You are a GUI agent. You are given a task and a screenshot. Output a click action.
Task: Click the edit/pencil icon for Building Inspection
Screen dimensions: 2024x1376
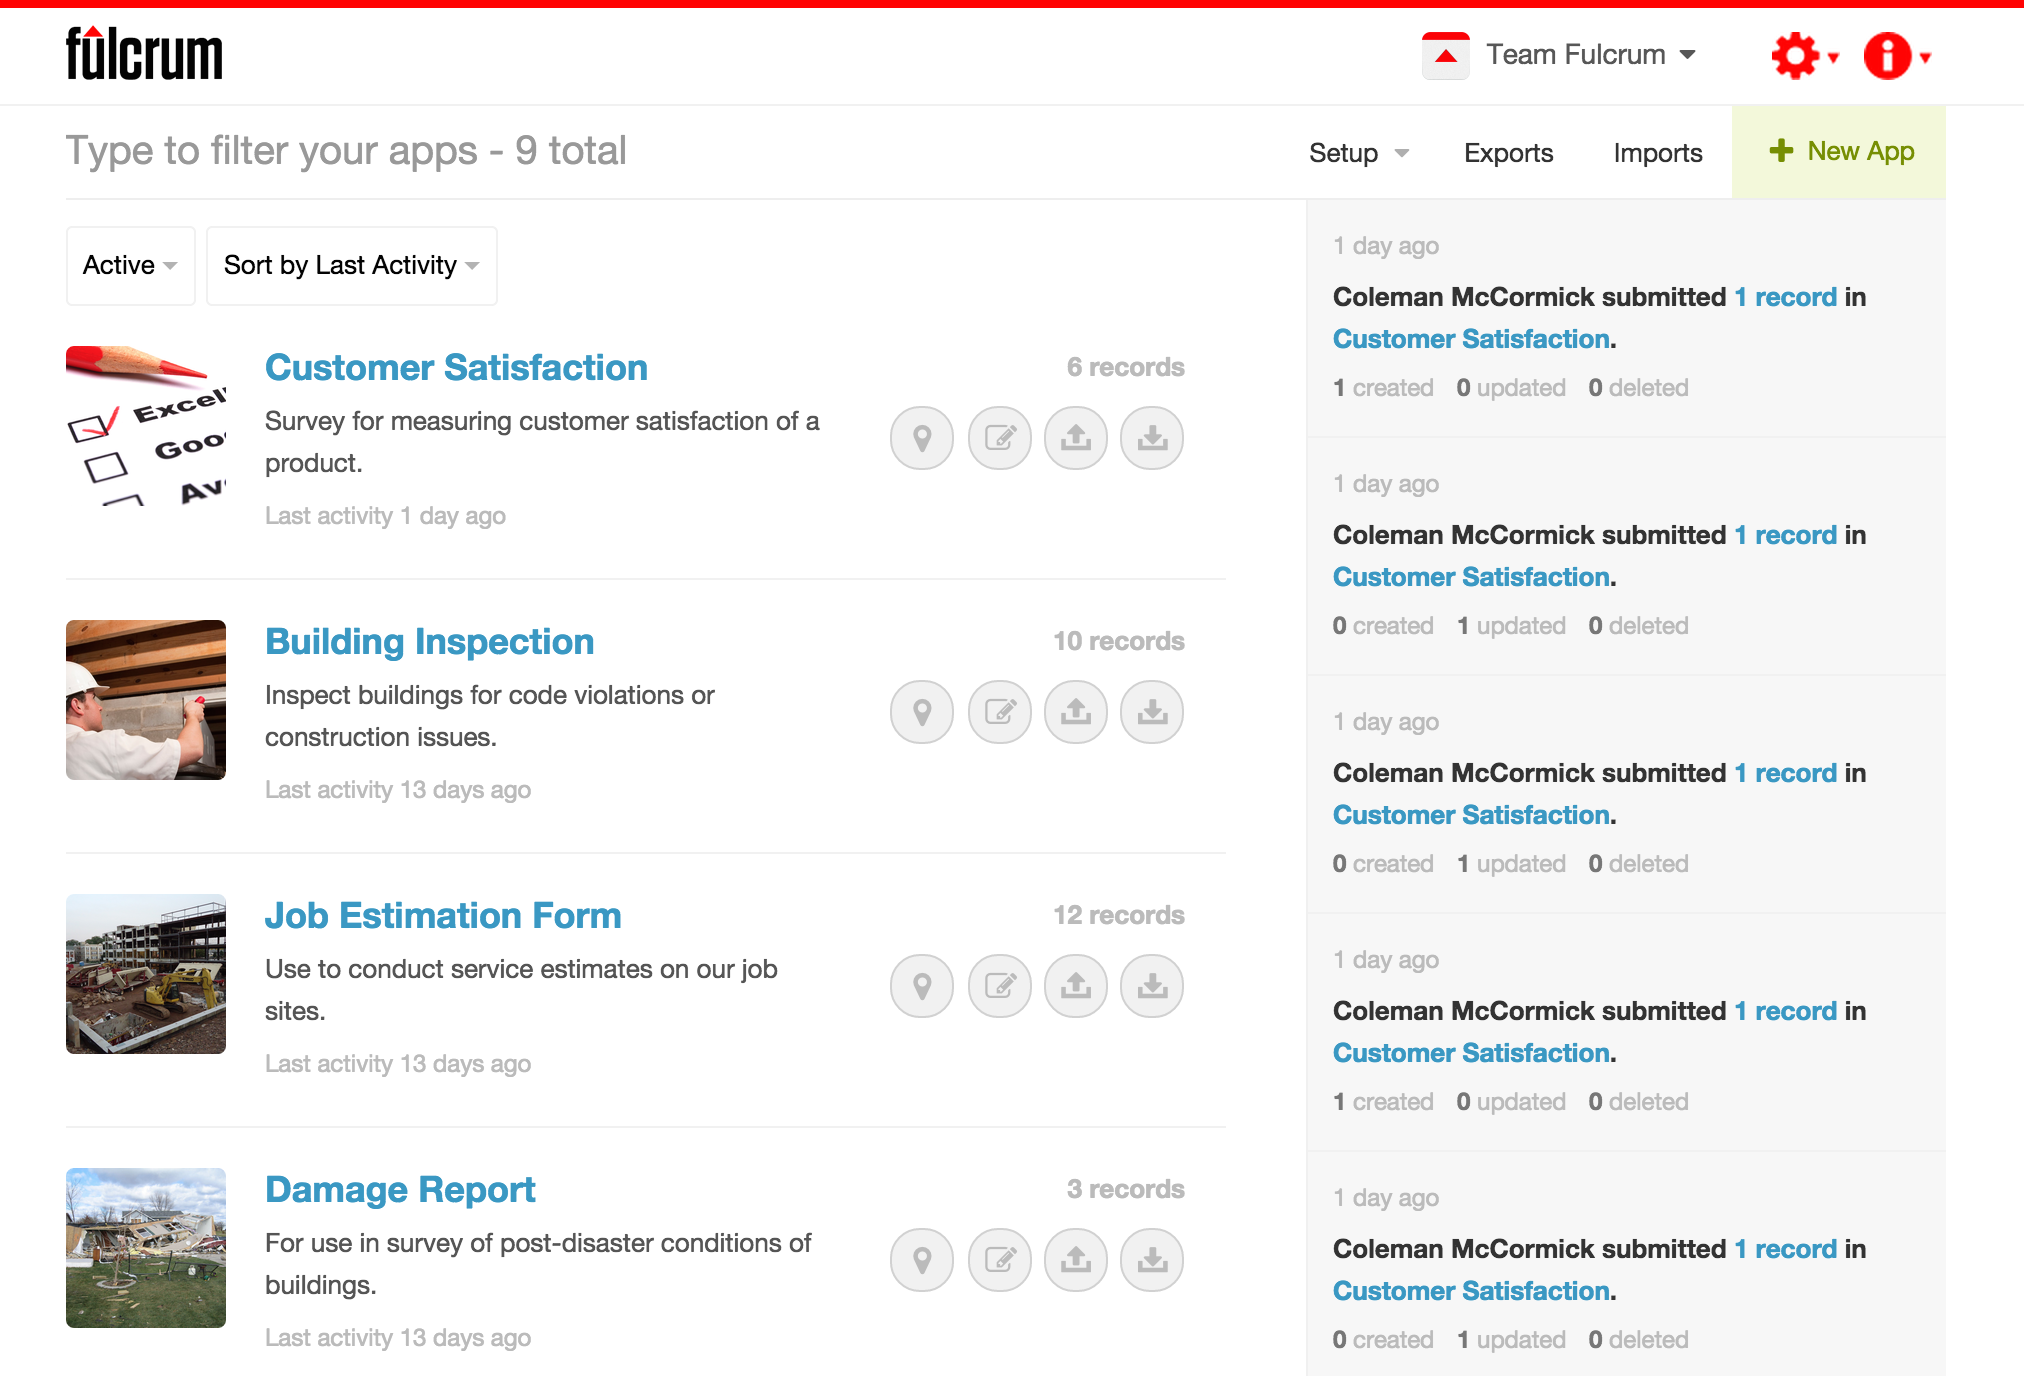(x=998, y=710)
